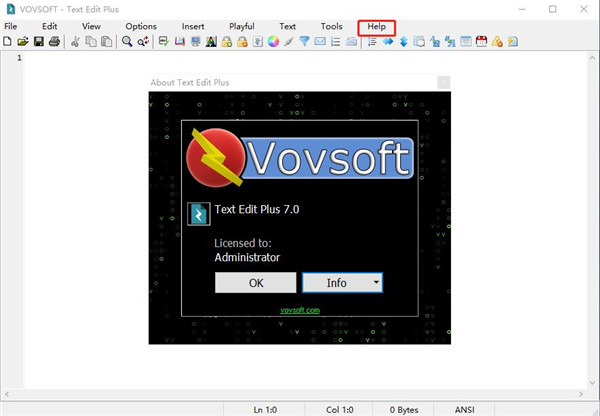This screenshot has width=600, height=416.
Task: Open the color wheel picker icon
Action: (x=273, y=41)
